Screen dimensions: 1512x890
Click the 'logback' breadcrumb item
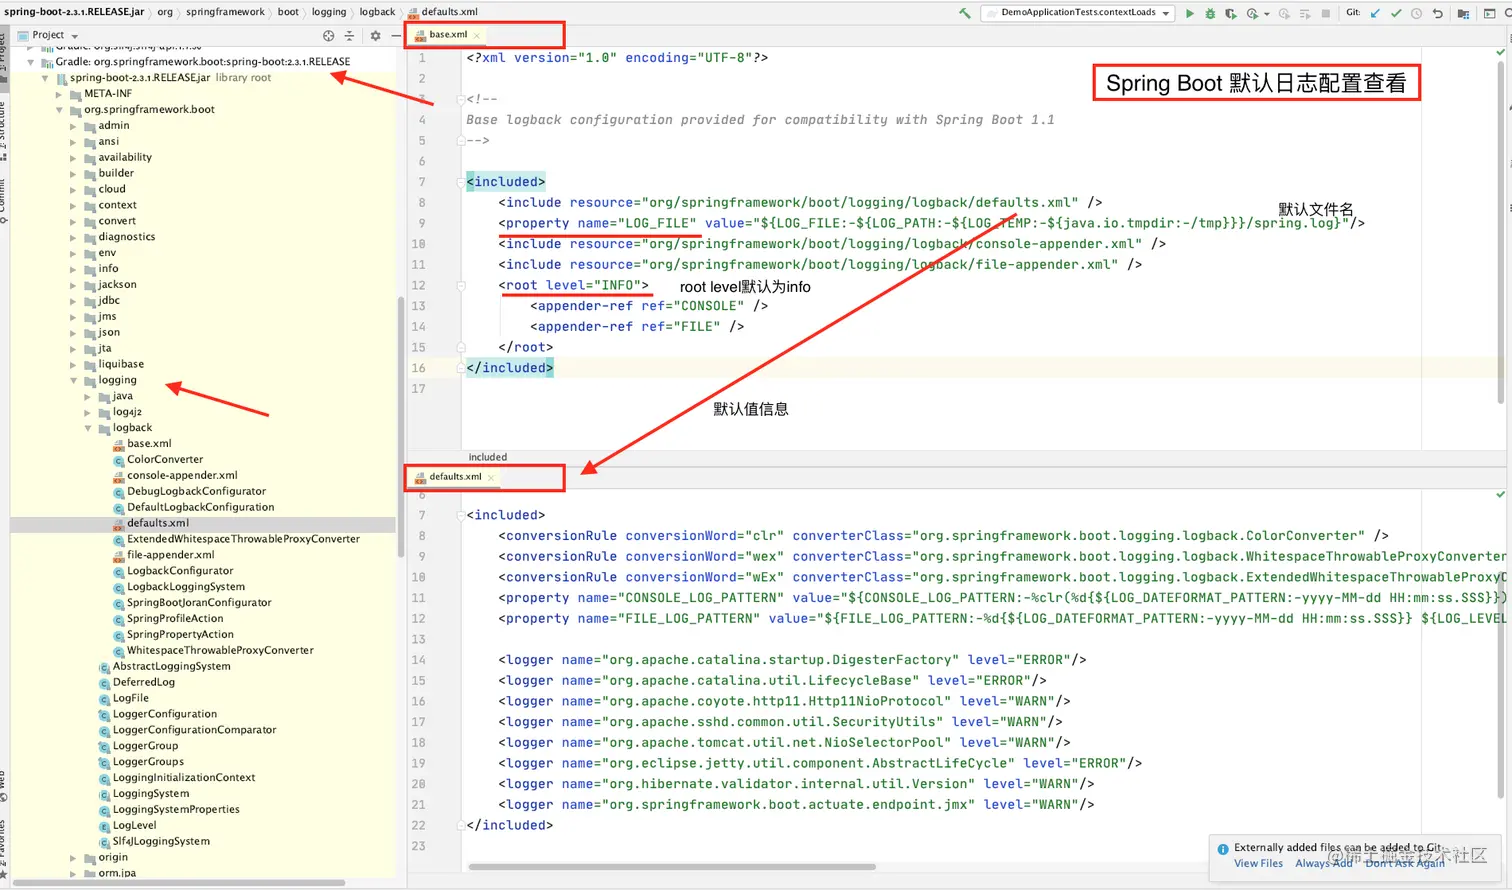click(x=377, y=12)
